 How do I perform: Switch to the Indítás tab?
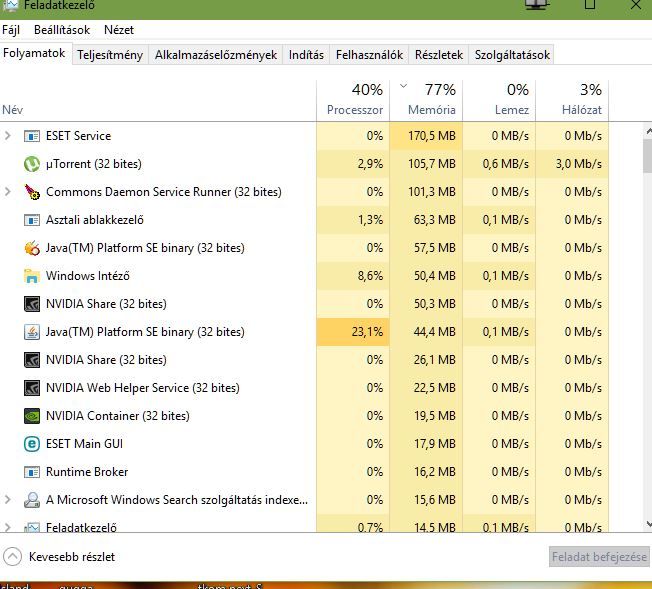click(x=306, y=55)
